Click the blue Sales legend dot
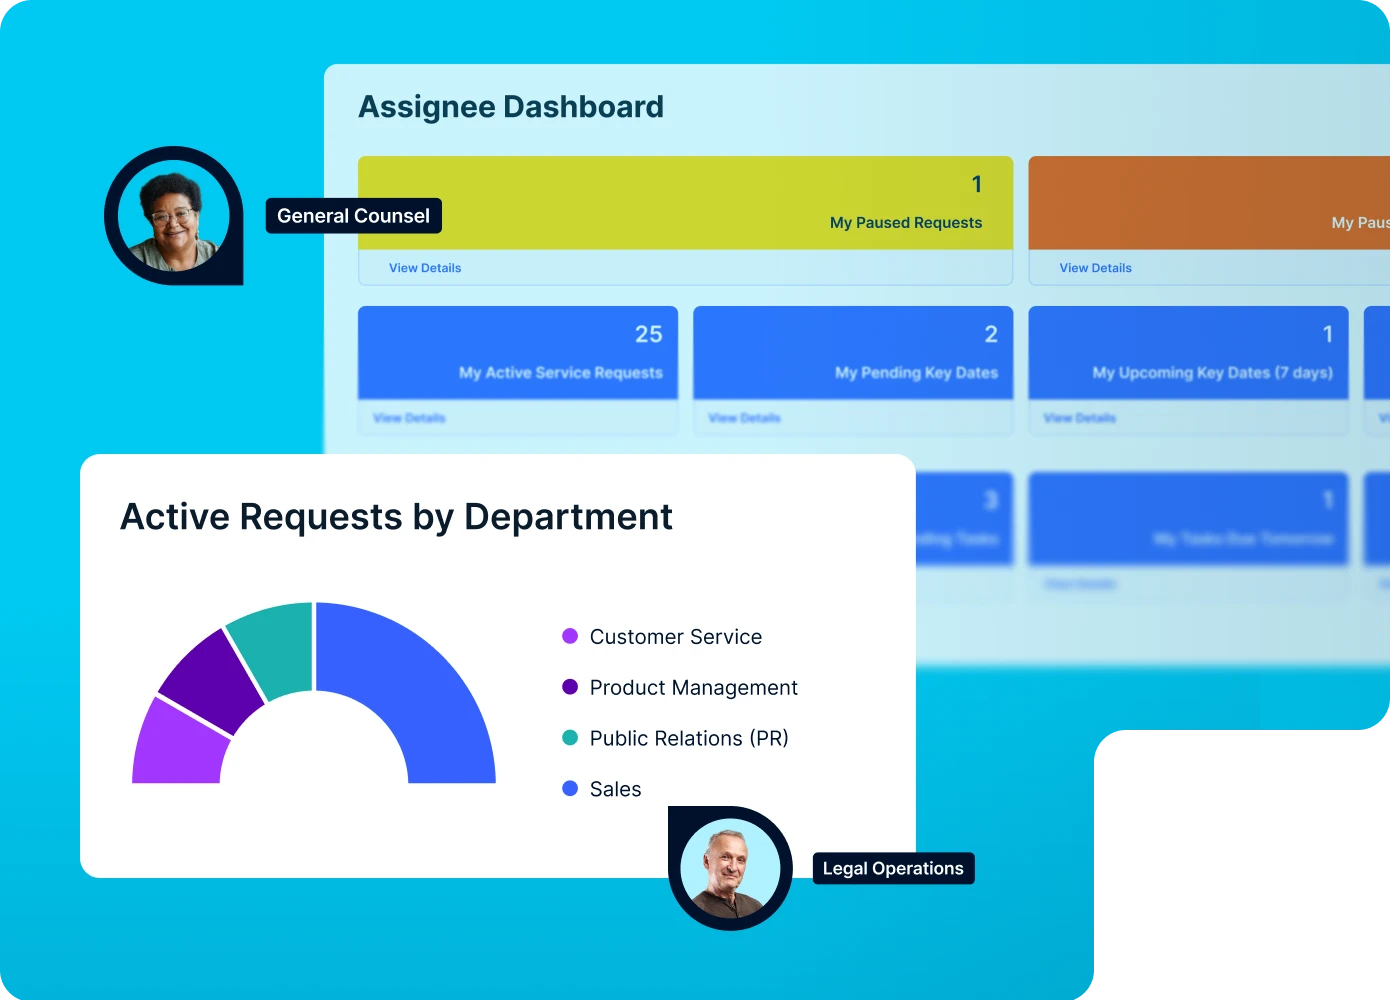The image size is (1396, 1000). (x=570, y=789)
